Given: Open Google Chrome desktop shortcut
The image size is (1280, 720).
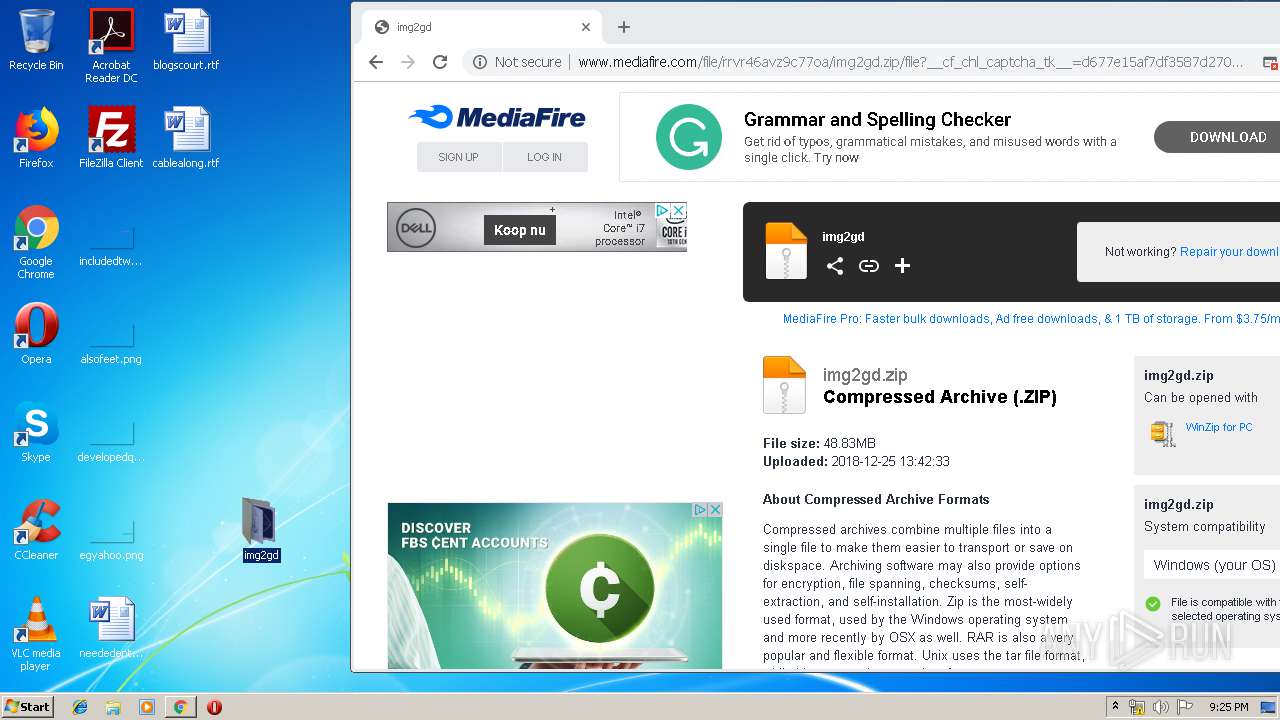Looking at the screenshot, I should tap(36, 242).
